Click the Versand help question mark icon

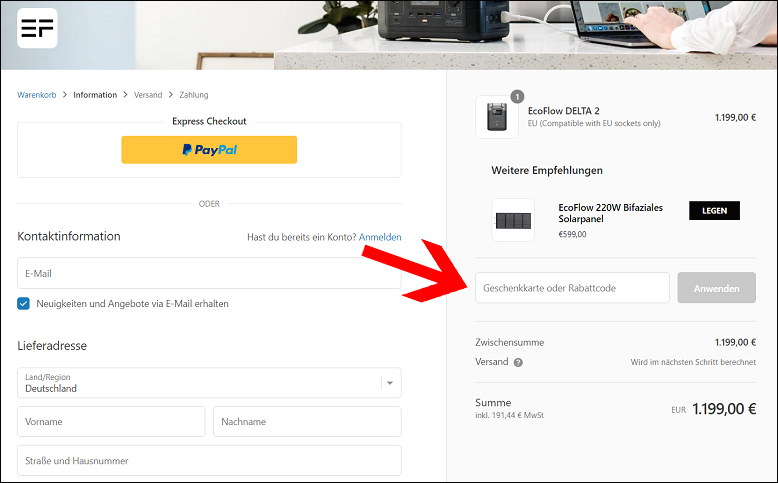tap(518, 362)
